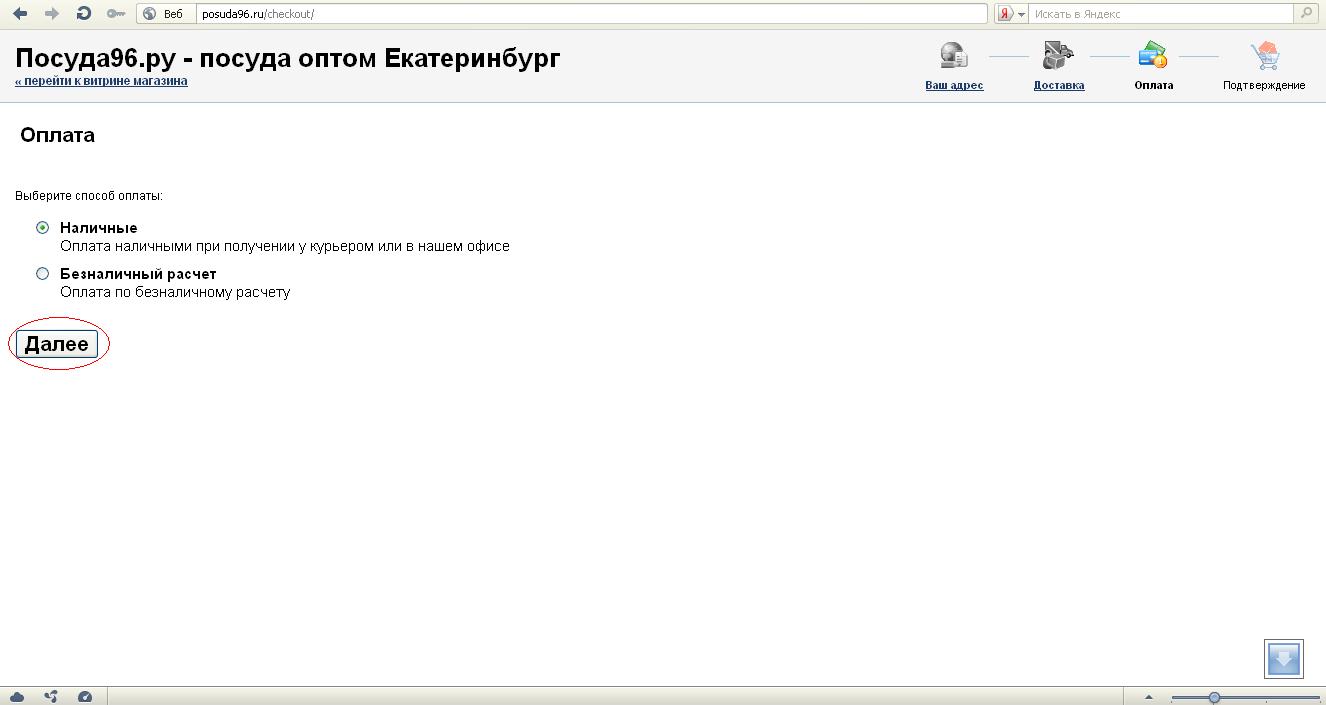Click the blue download arrow widget
Image resolution: width=1326 pixels, height=705 pixels.
tap(1284, 659)
